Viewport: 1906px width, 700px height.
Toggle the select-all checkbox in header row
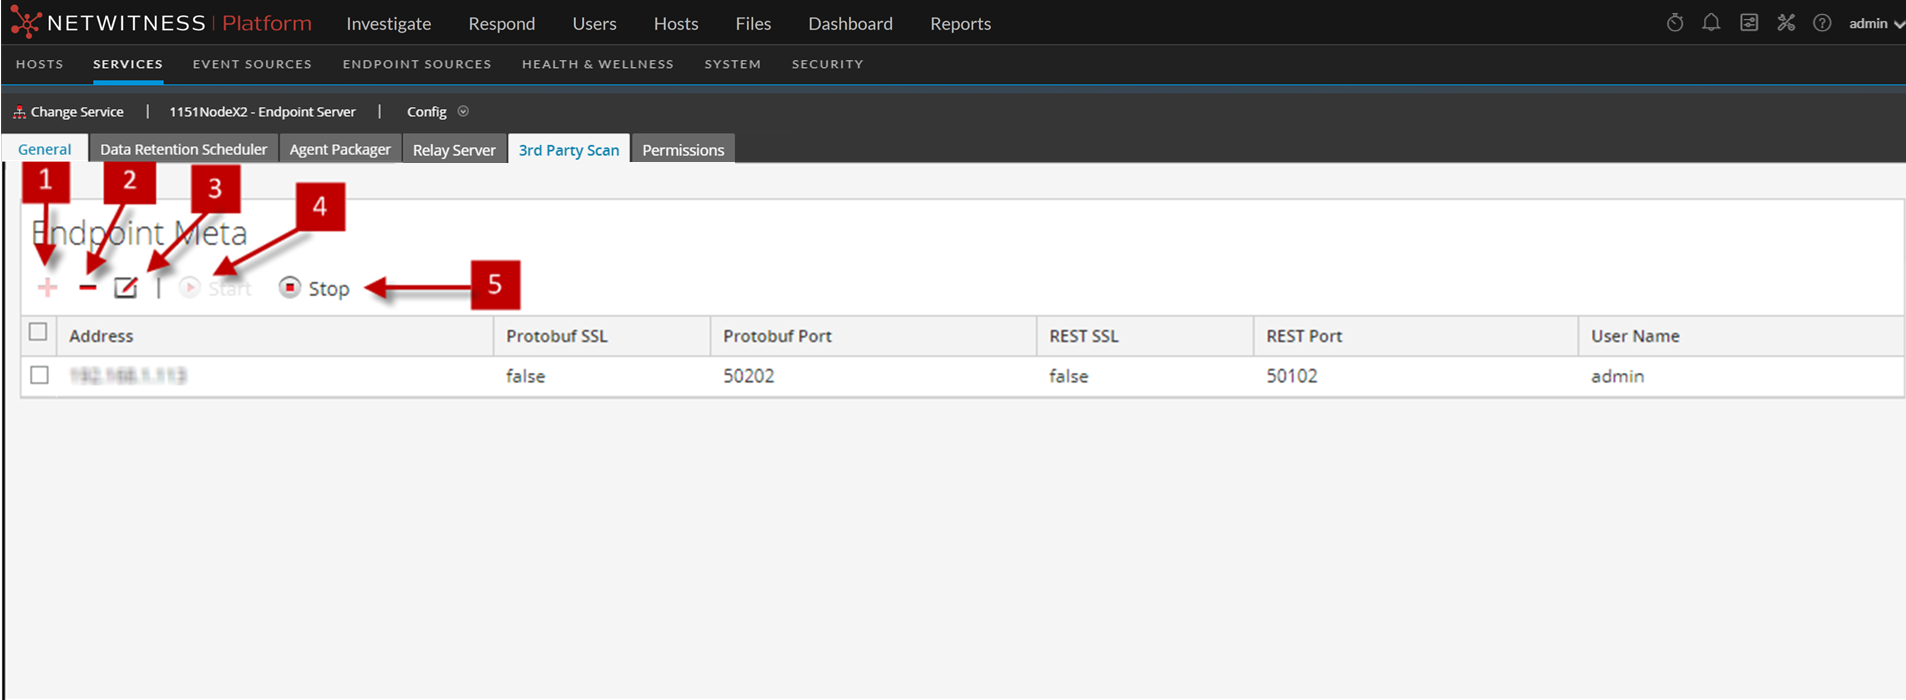(x=38, y=332)
